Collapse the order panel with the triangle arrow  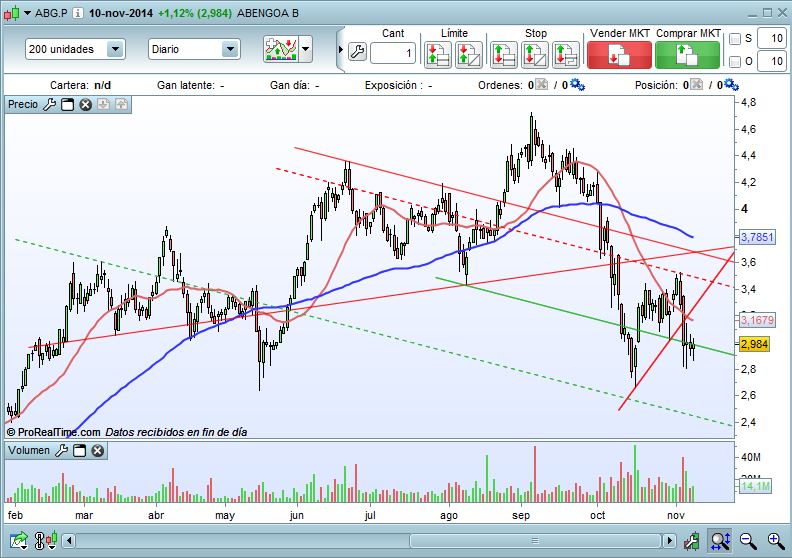pos(340,49)
